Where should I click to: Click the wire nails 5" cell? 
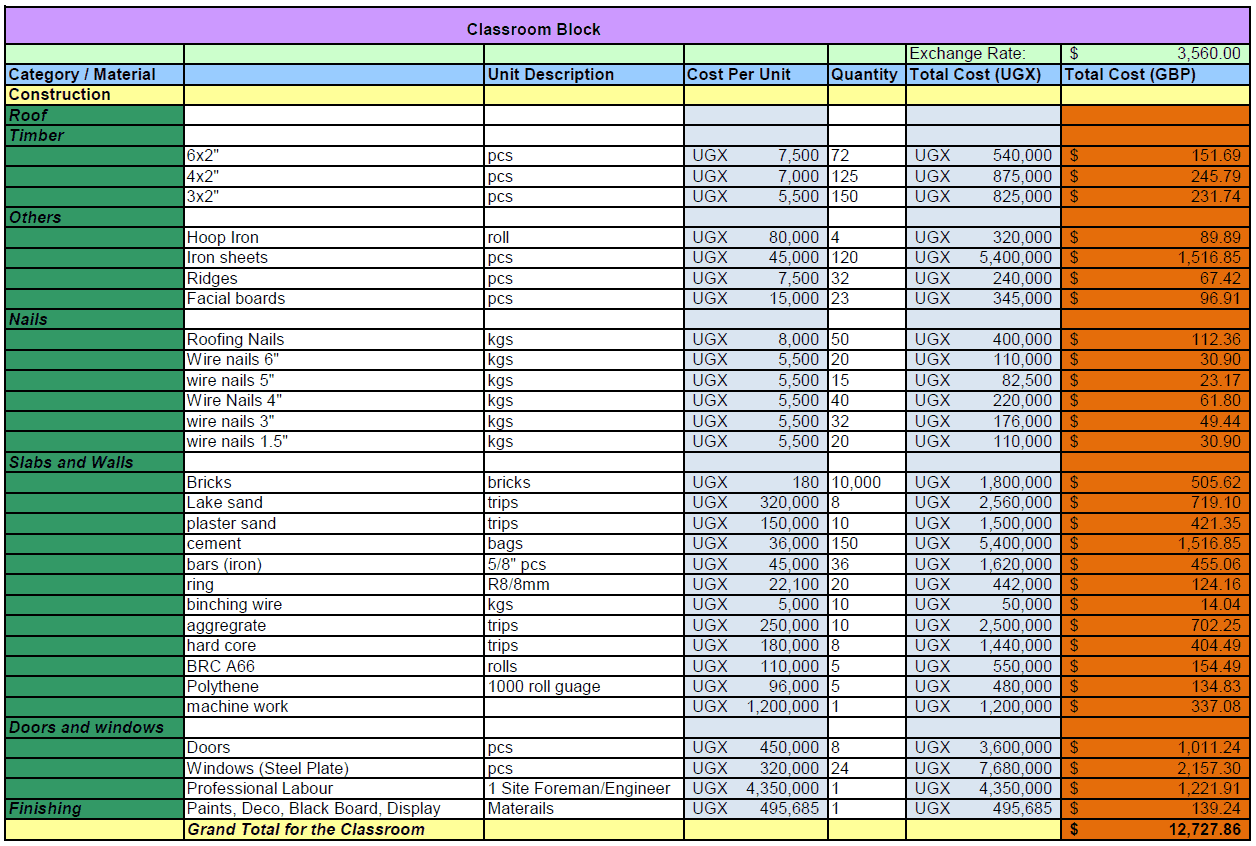coord(334,380)
